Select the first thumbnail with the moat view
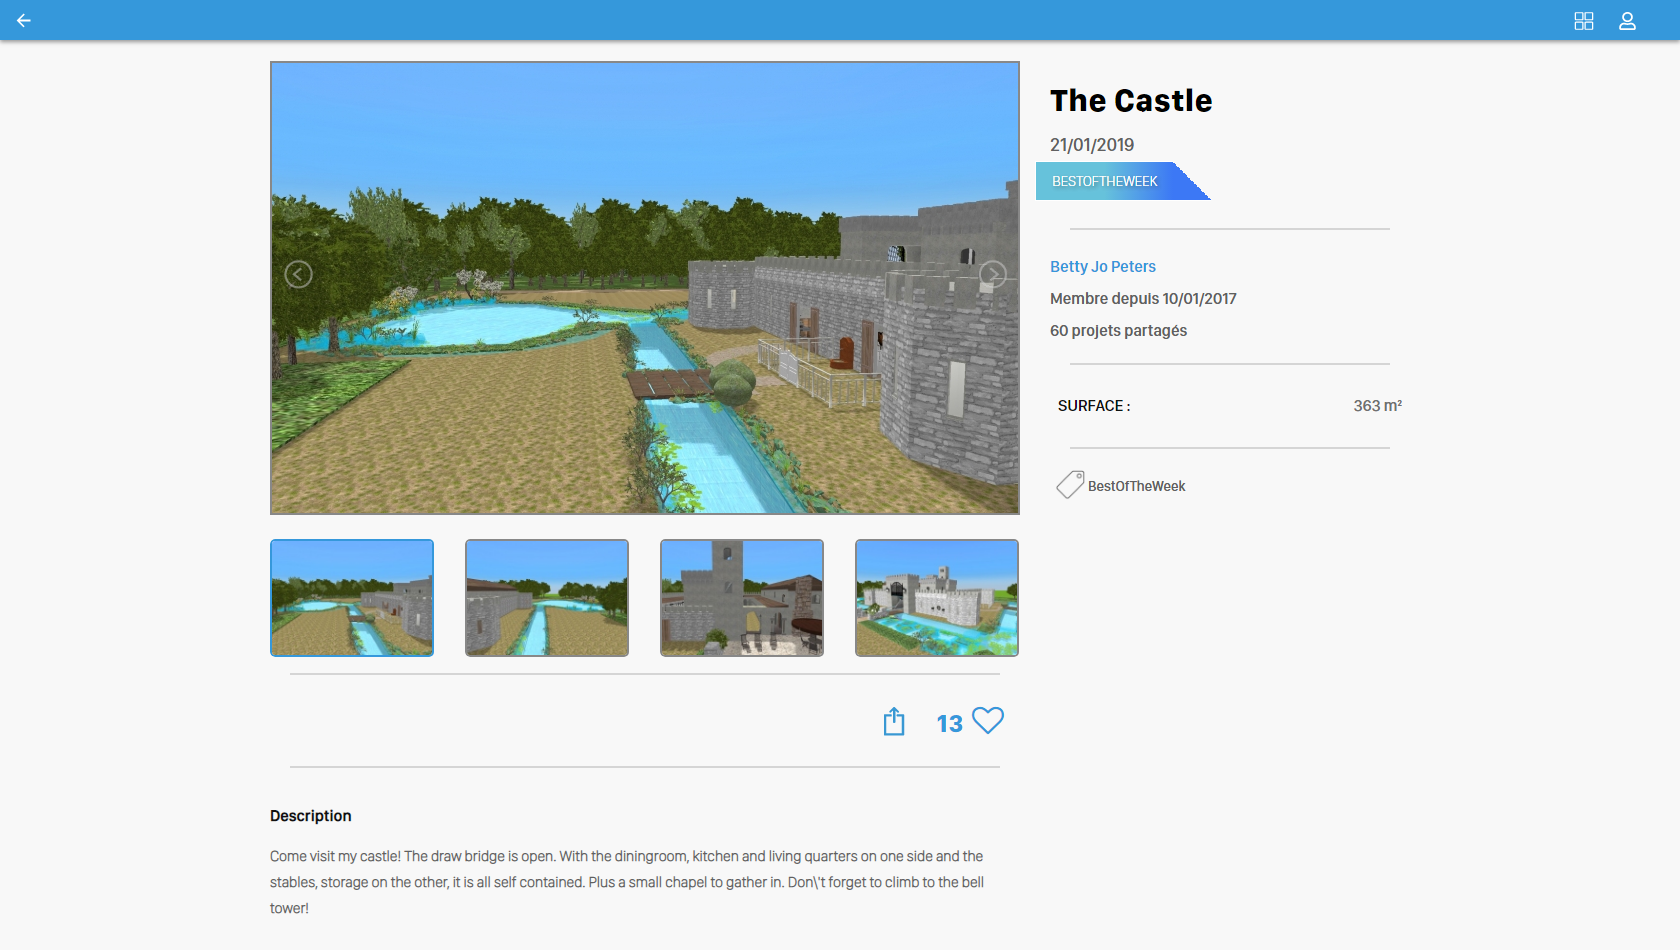Image resolution: width=1680 pixels, height=950 pixels. [x=352, y=598]
